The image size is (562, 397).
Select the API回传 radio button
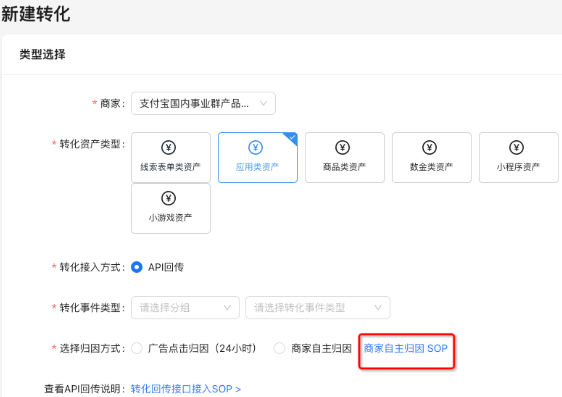(x=137, y=267)
